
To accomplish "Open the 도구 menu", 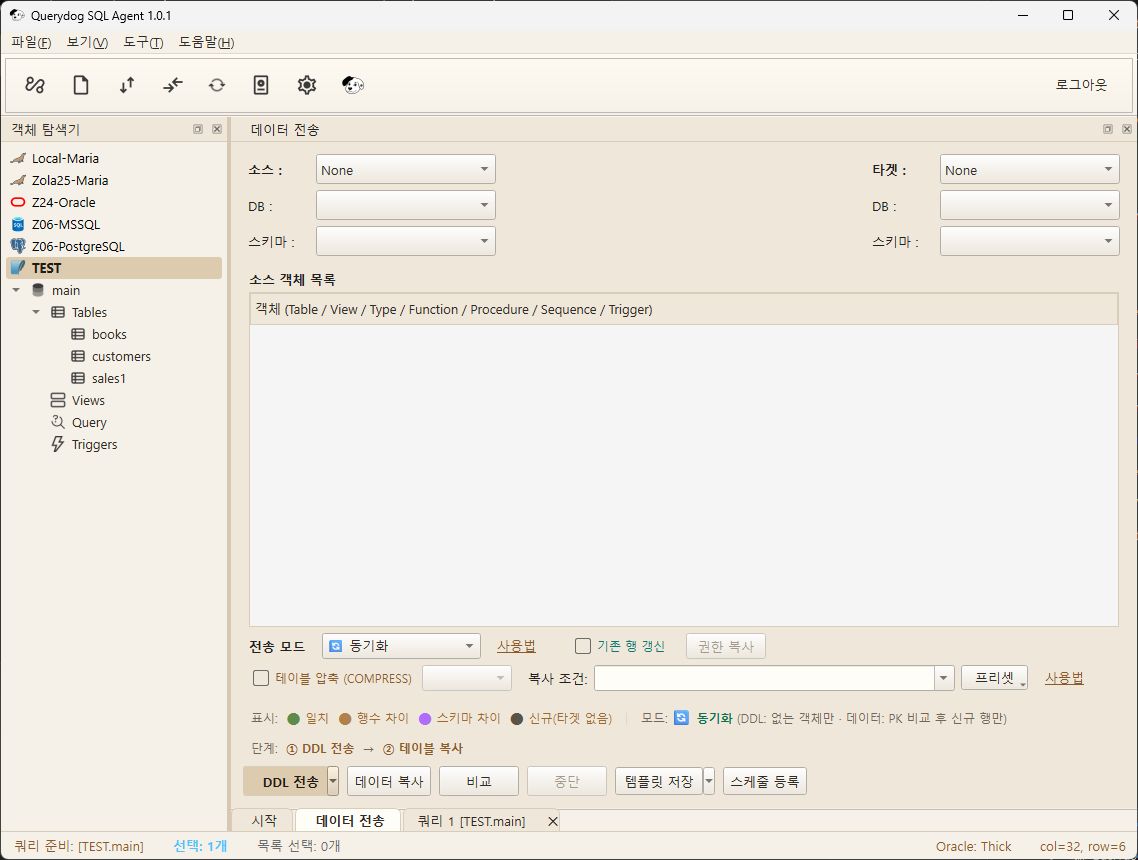I will 143,42.
